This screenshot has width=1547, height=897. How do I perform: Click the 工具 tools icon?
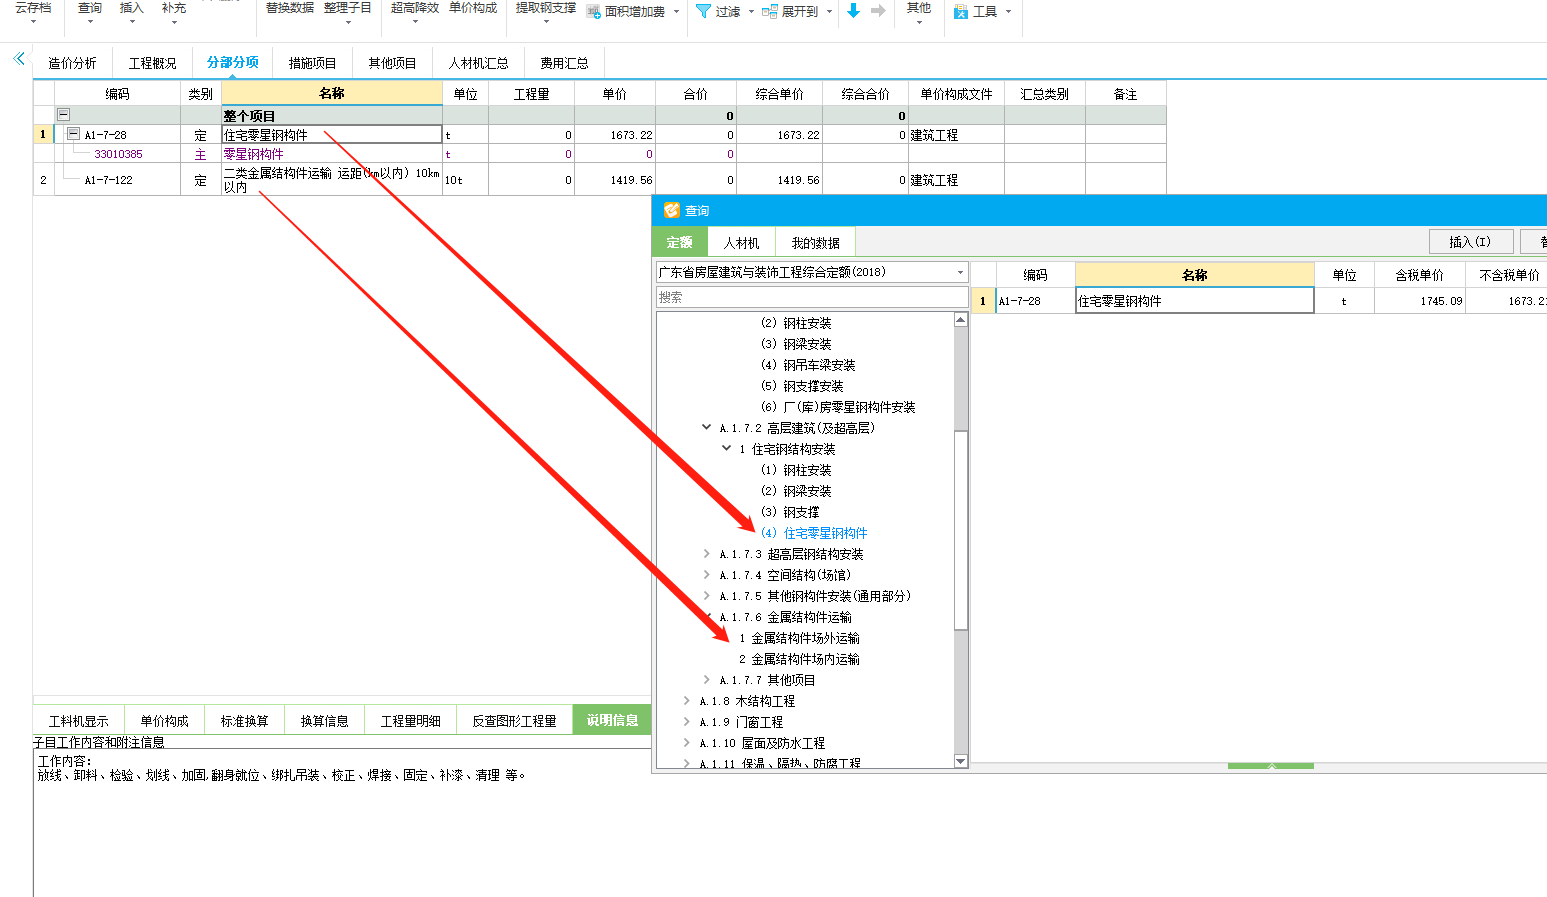pyautogui.click(x=960, y=12)
